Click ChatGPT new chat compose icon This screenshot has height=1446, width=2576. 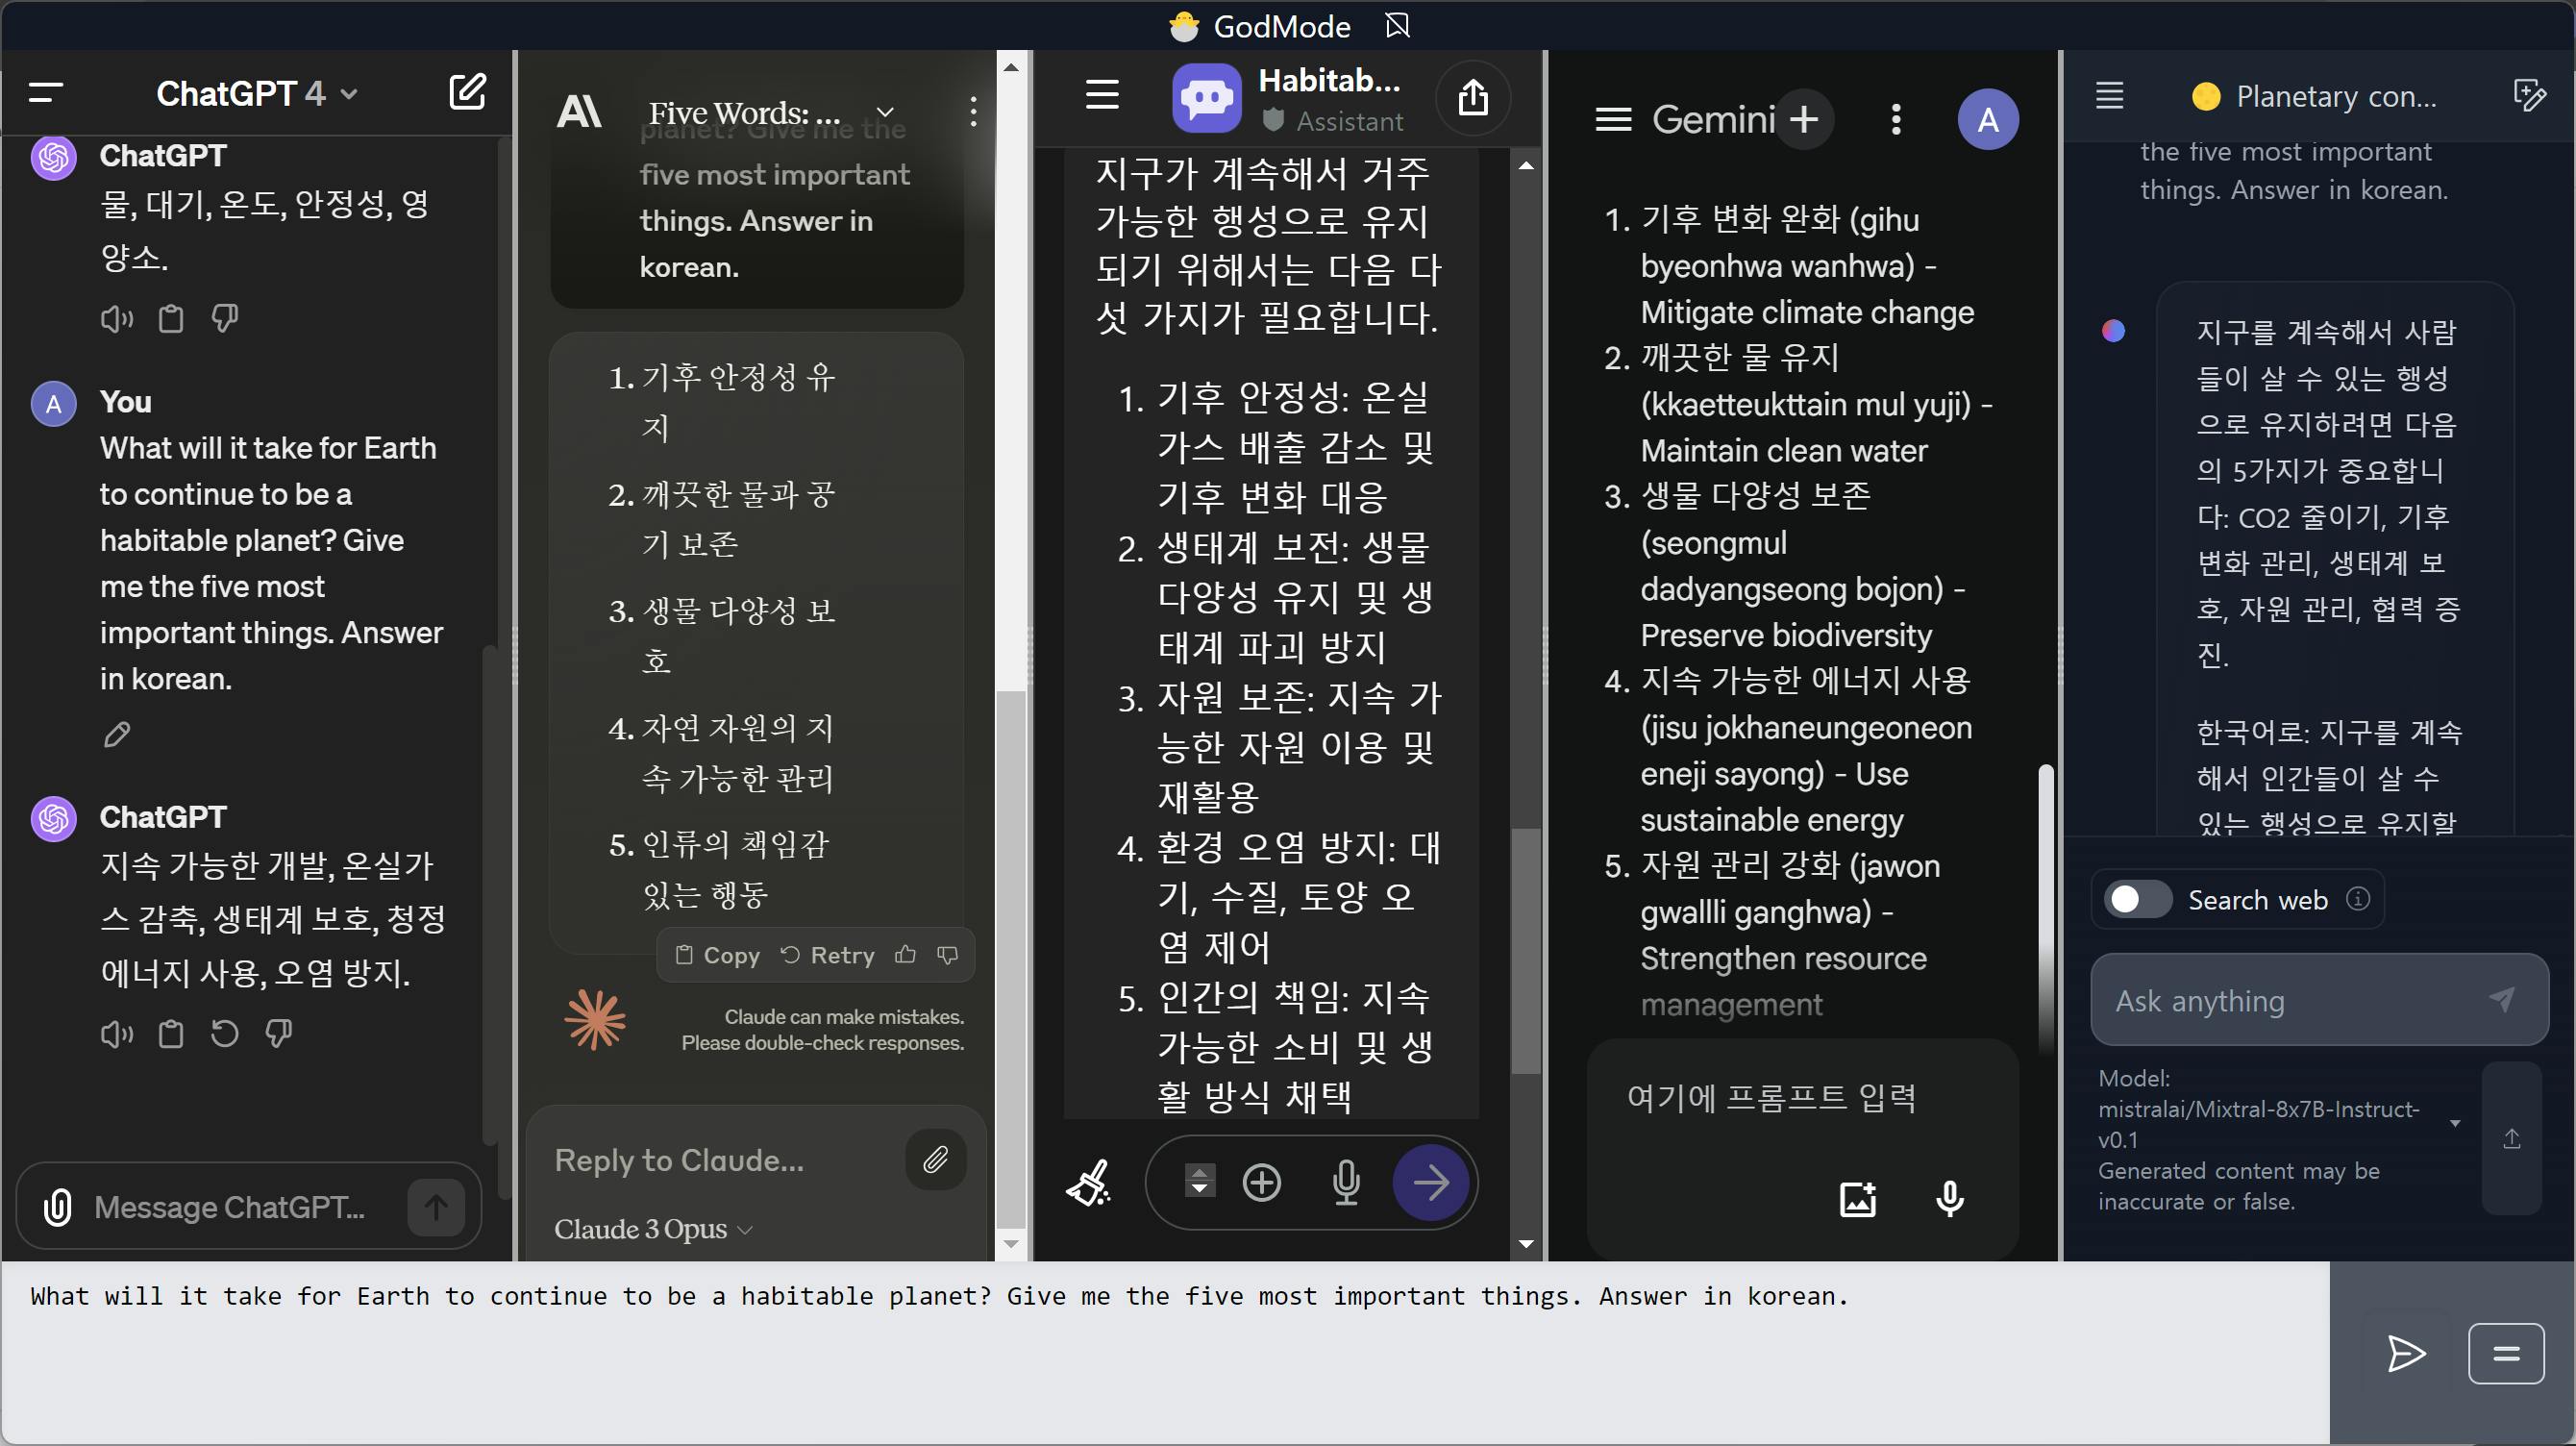click(x=467, y=93)
